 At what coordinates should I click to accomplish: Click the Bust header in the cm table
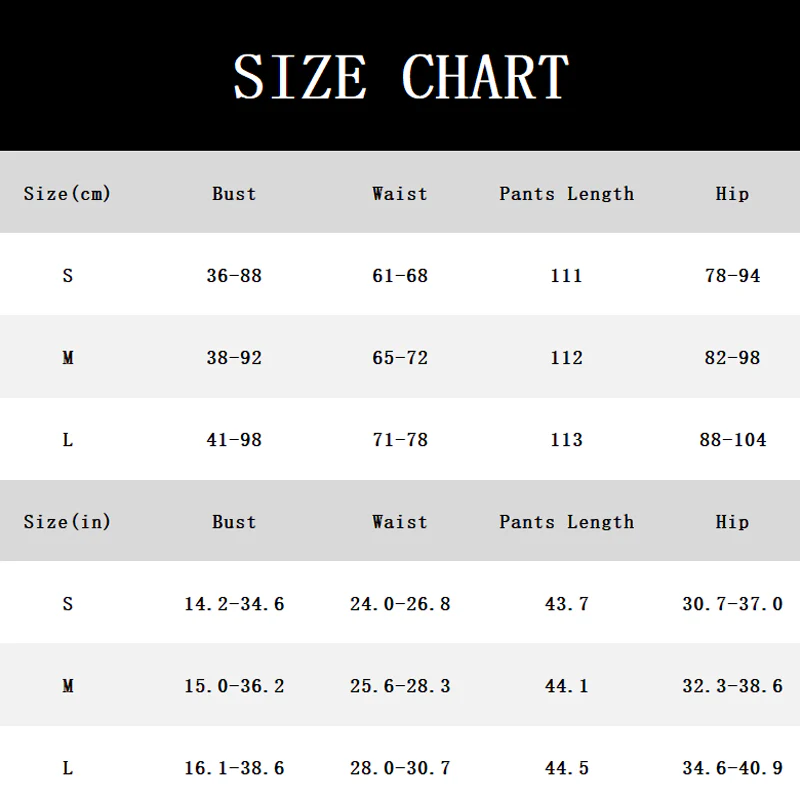point(234,194)
